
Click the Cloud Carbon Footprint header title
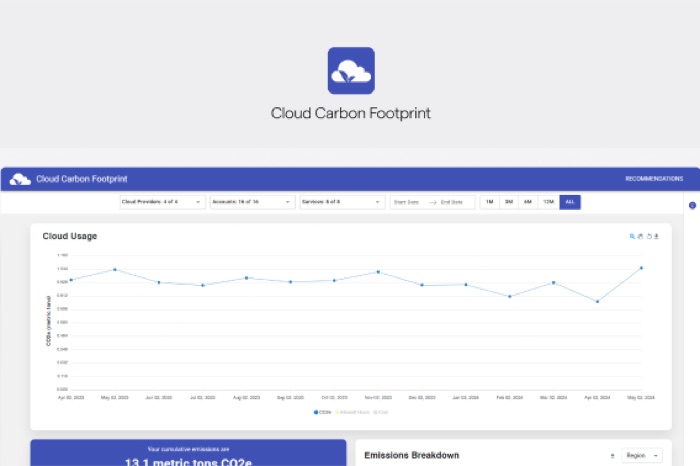point(82,179)
